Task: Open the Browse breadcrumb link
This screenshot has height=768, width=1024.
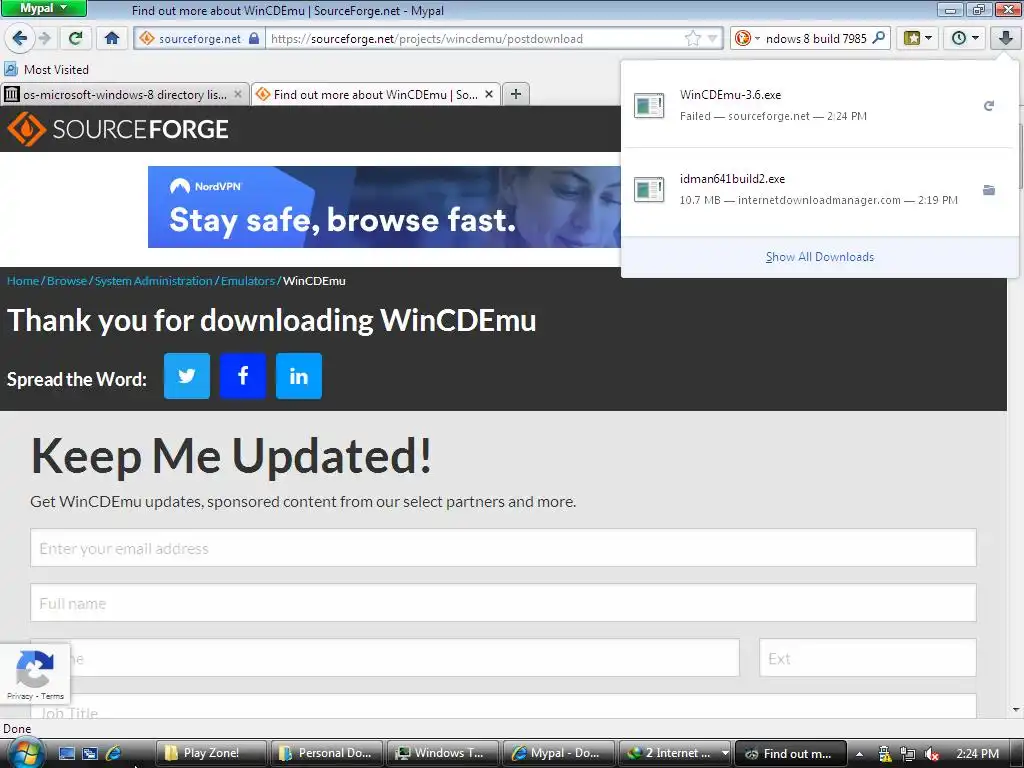Action: 67,281
